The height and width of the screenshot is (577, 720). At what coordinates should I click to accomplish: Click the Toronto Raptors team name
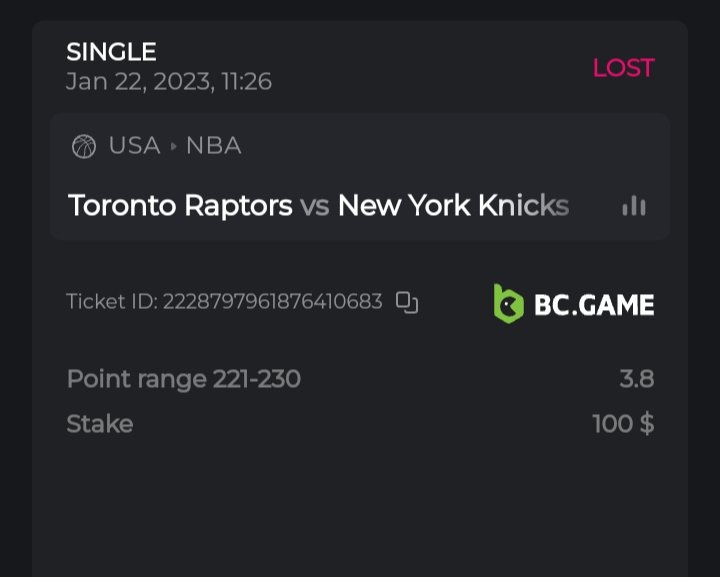click(180, 206)
